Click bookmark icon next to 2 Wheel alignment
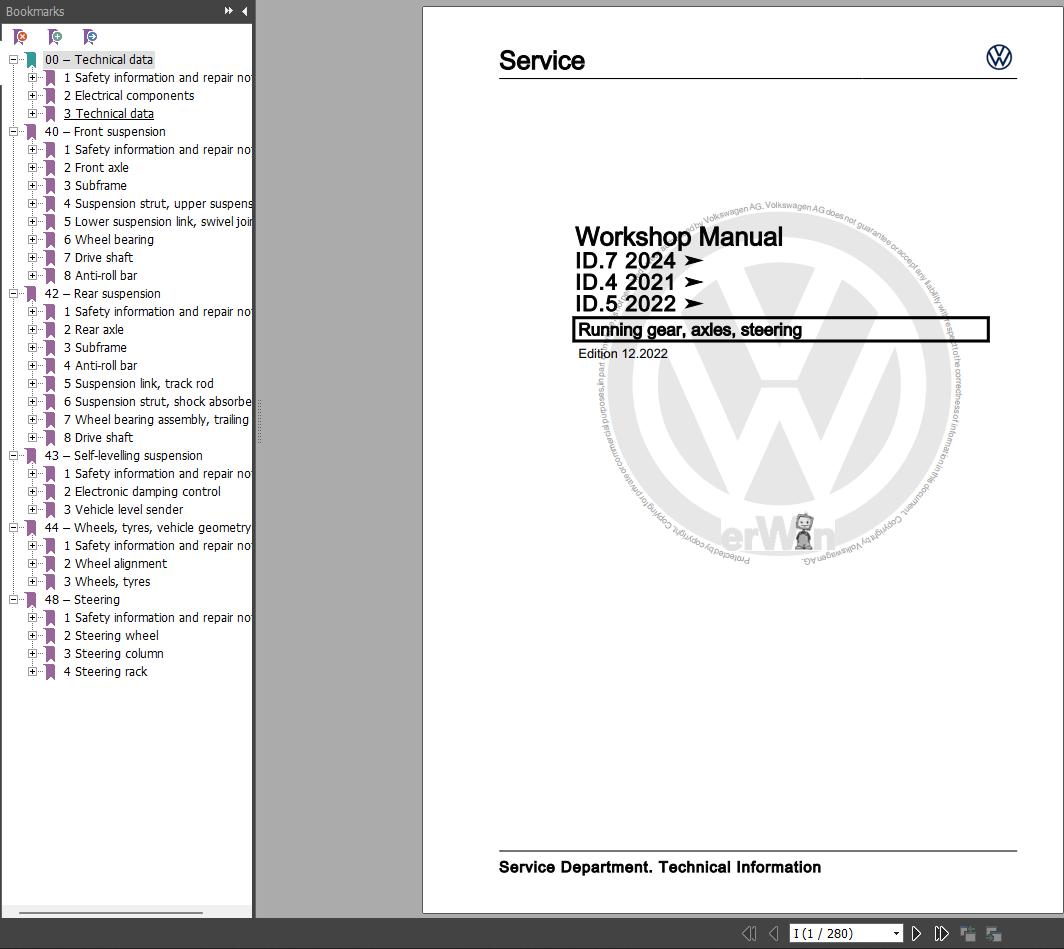The height and width of the screenshot is (949, 1064). [50, 564]
